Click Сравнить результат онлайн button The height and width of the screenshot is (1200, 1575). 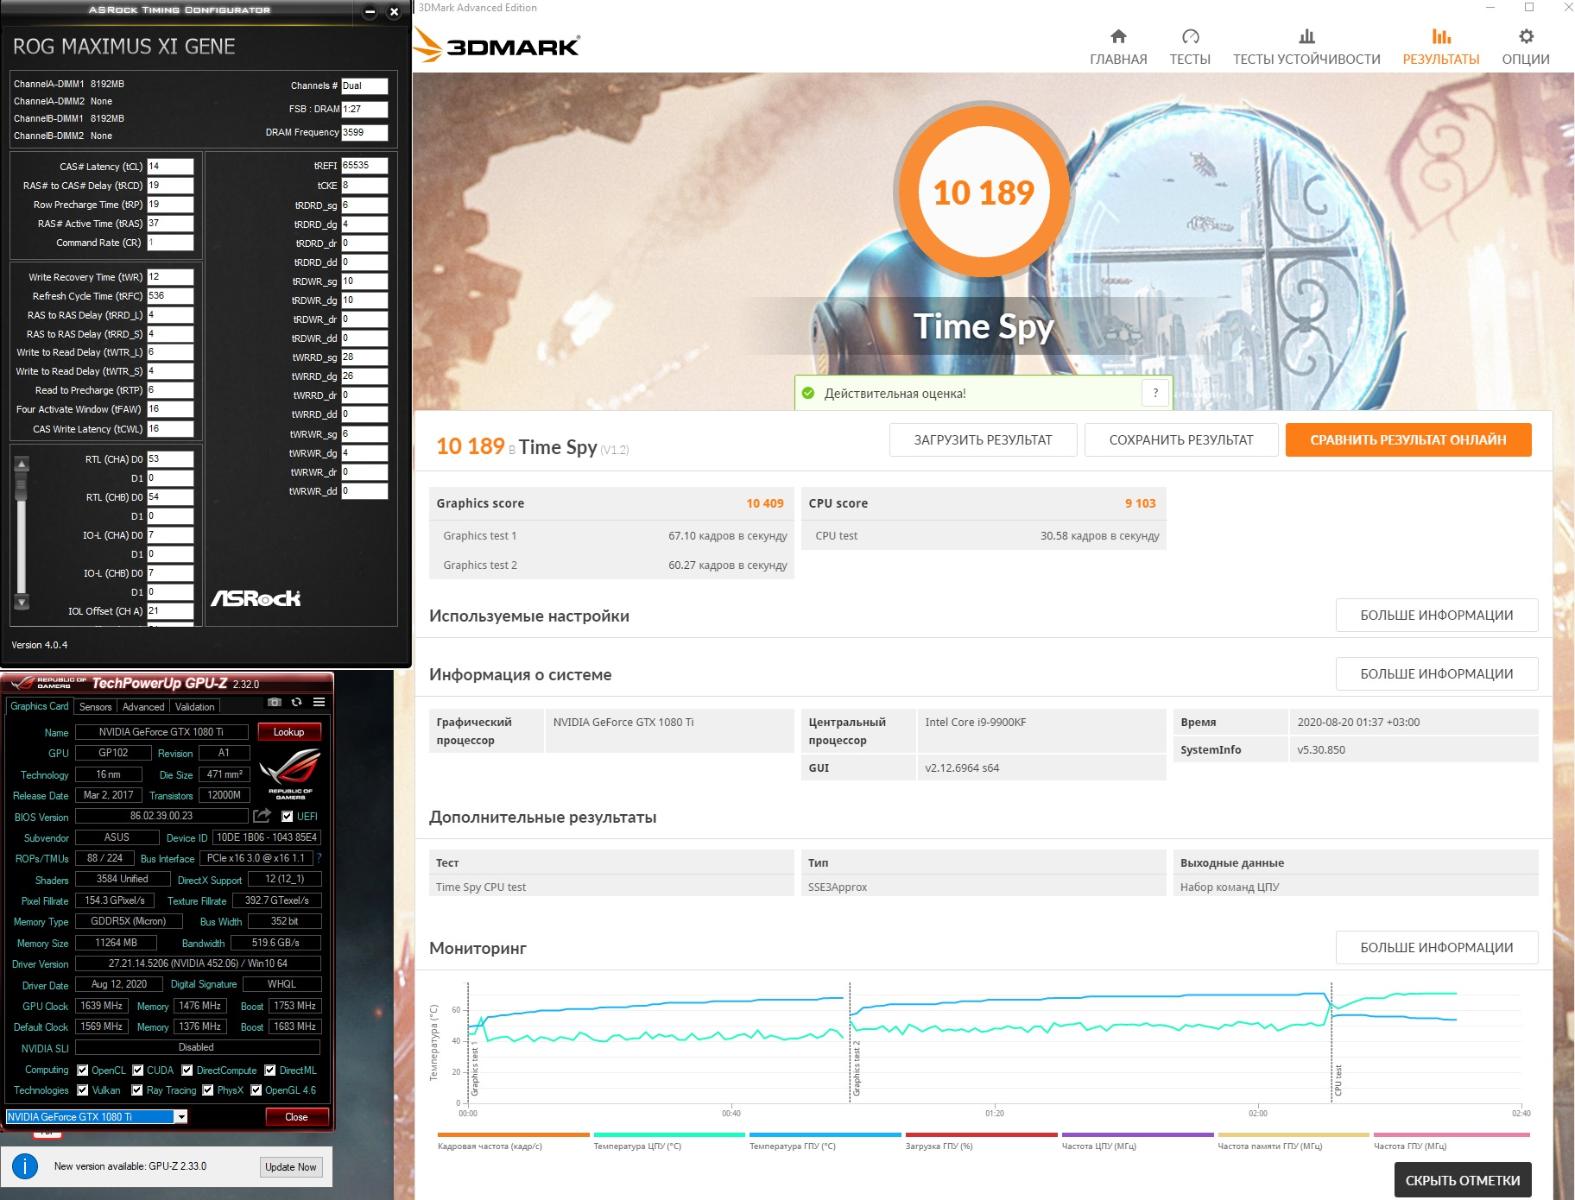coord(1407,440)
